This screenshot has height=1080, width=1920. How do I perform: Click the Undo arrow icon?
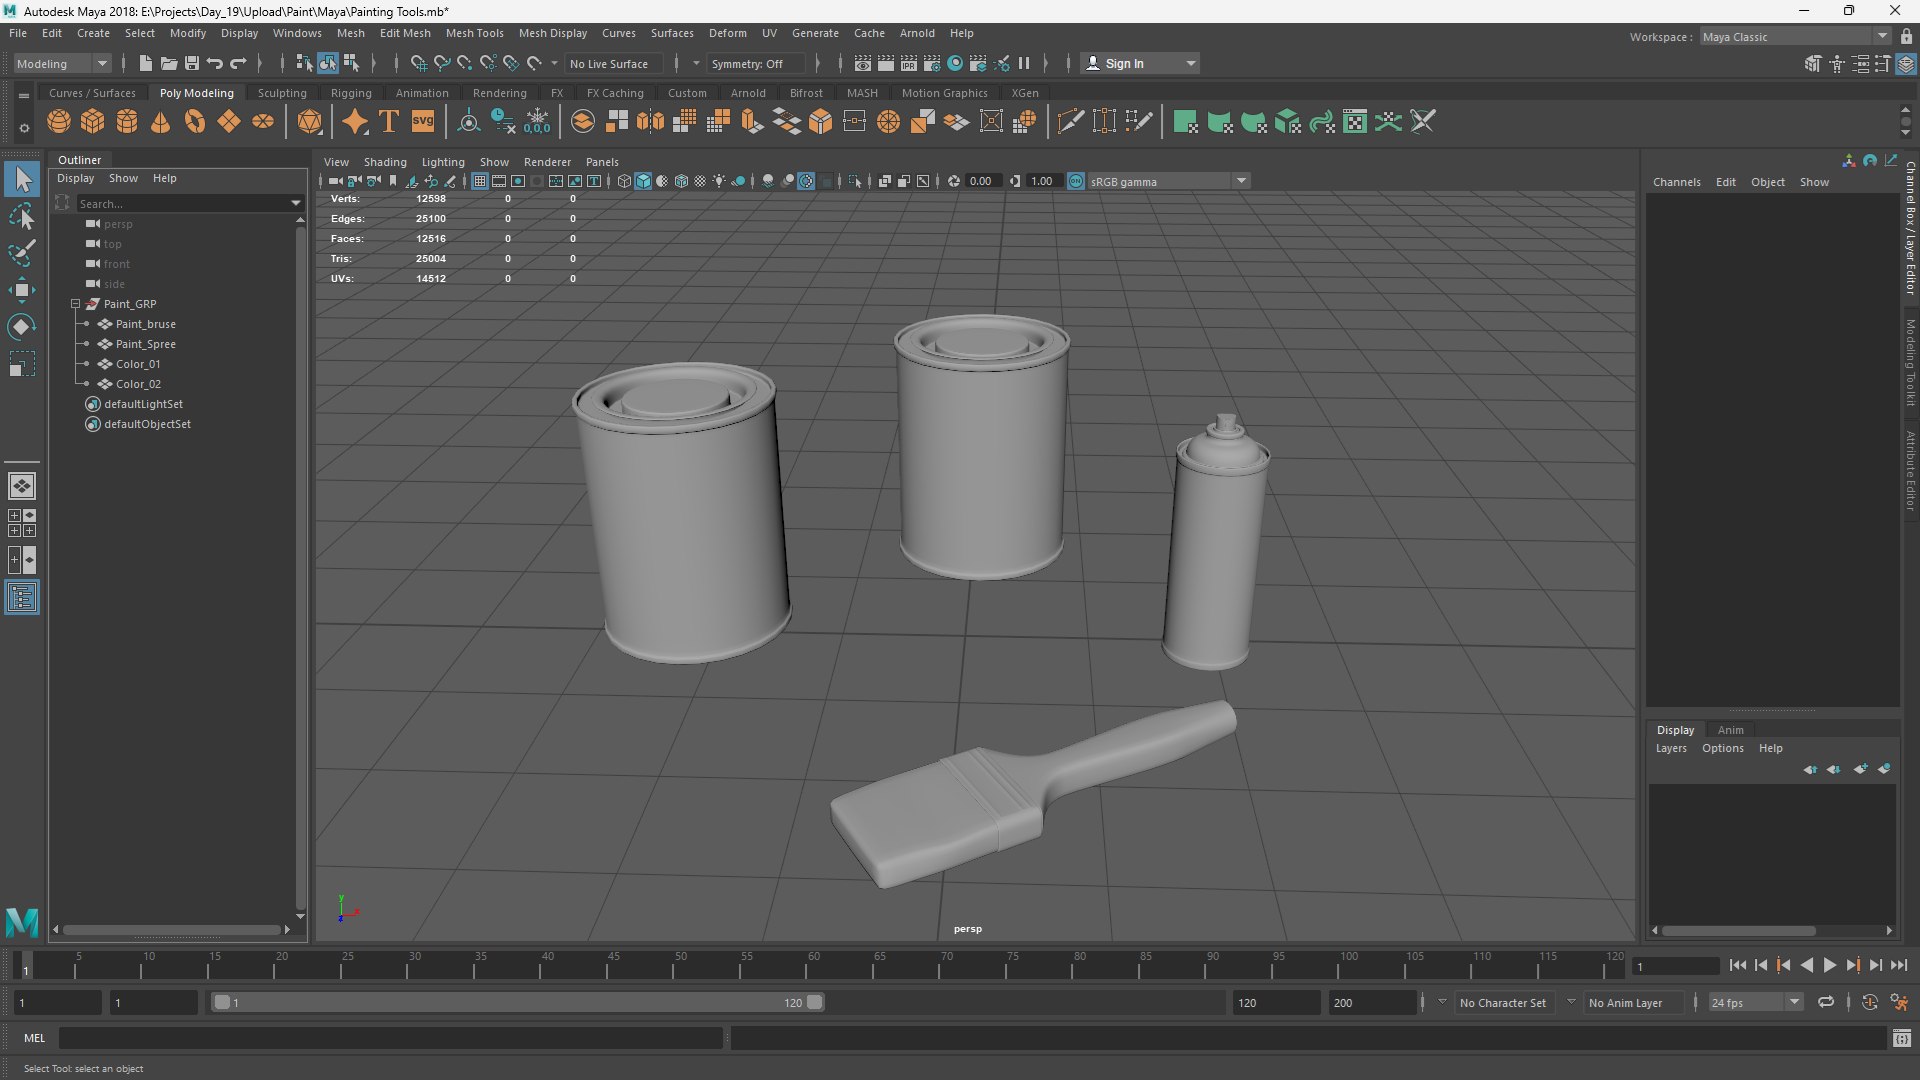(x=215, y=63)
